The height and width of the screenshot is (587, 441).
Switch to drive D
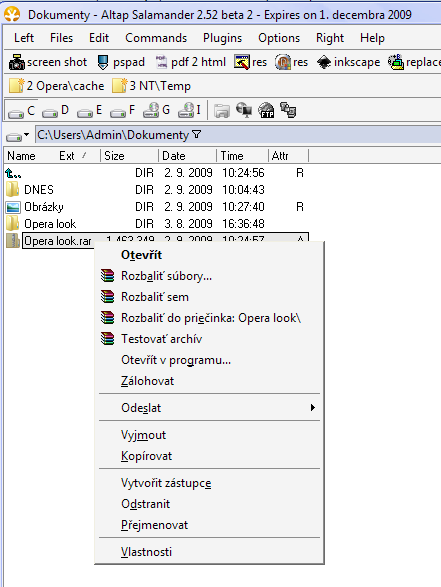coord(55,110)
